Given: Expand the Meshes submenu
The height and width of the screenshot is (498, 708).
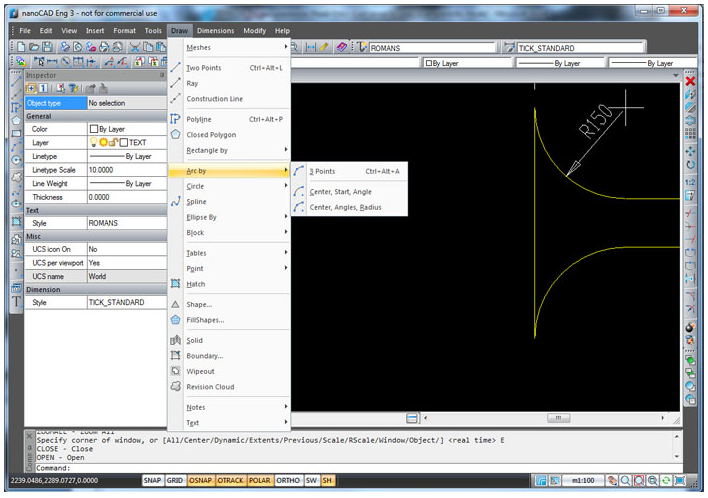Looking at the screenshot, I should [x=229, y=47].
